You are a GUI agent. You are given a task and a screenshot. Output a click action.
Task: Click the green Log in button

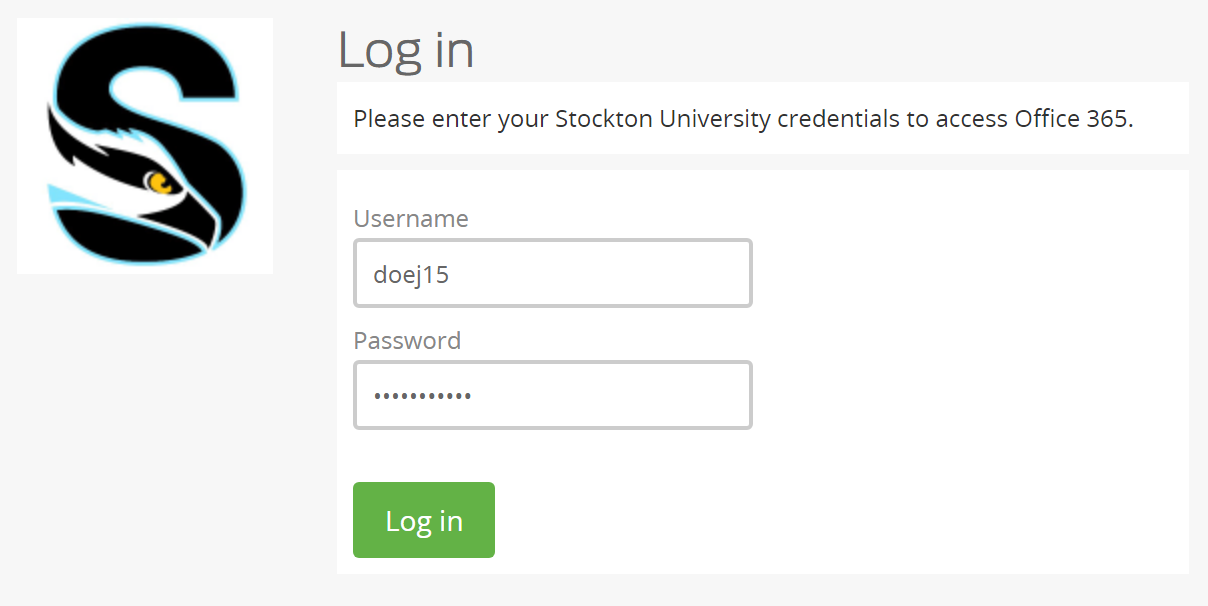click(424, 520)
